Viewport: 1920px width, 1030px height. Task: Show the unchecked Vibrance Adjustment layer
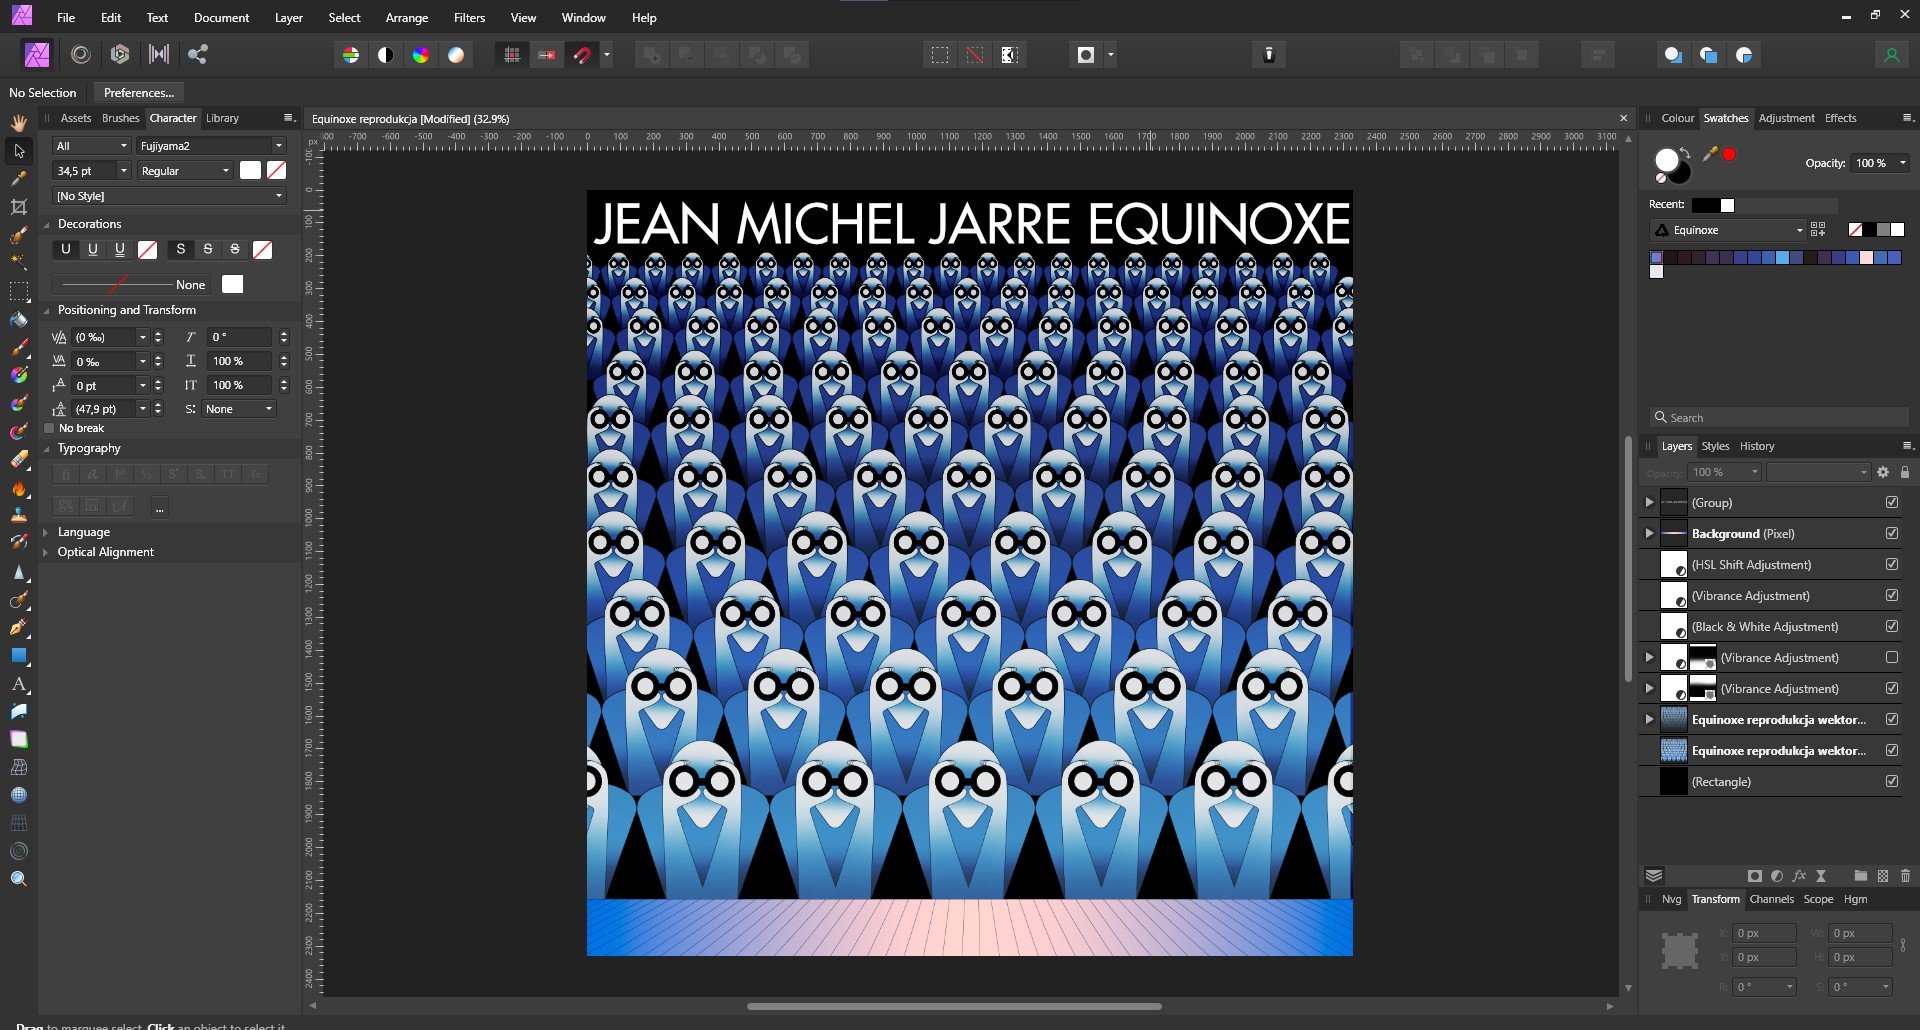click(1892, 657)
